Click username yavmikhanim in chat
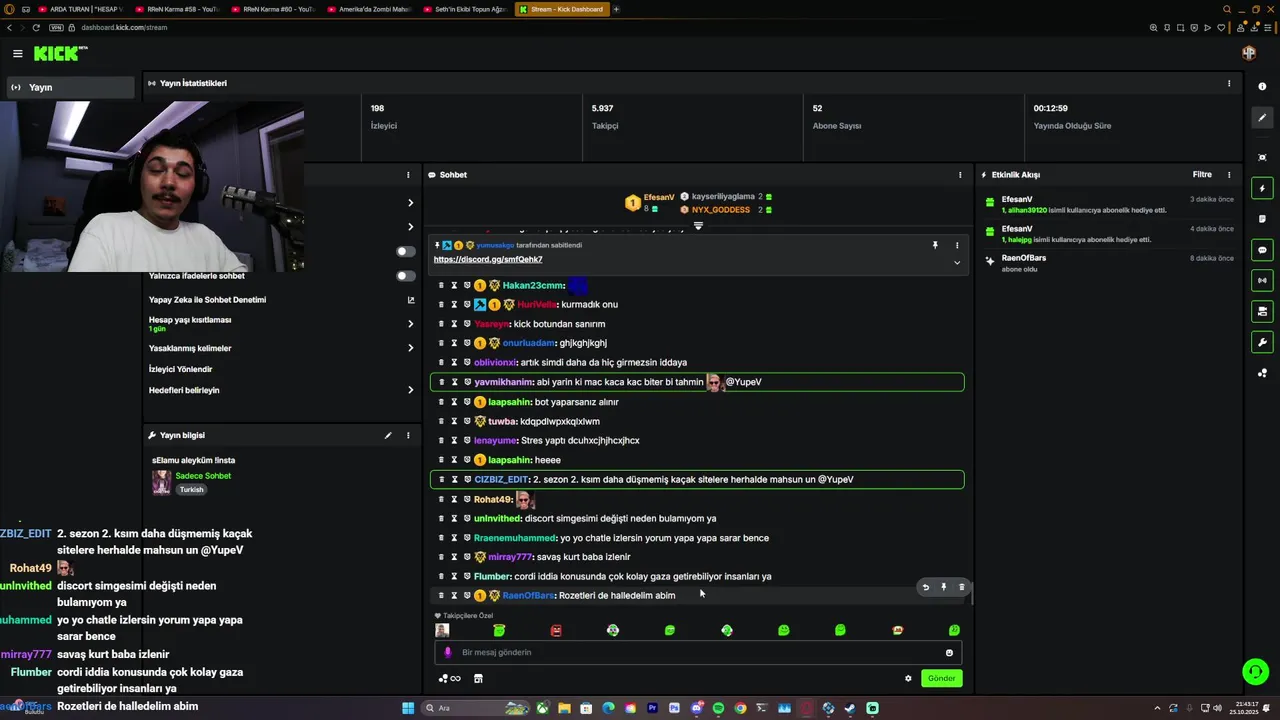The image size is (1280, 720). tap(504, 382)
